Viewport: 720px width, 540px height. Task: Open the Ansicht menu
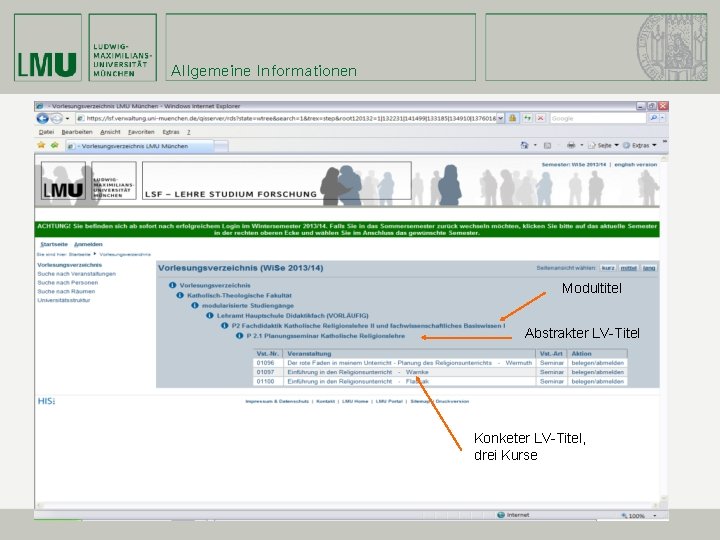(x=110, y=132)
